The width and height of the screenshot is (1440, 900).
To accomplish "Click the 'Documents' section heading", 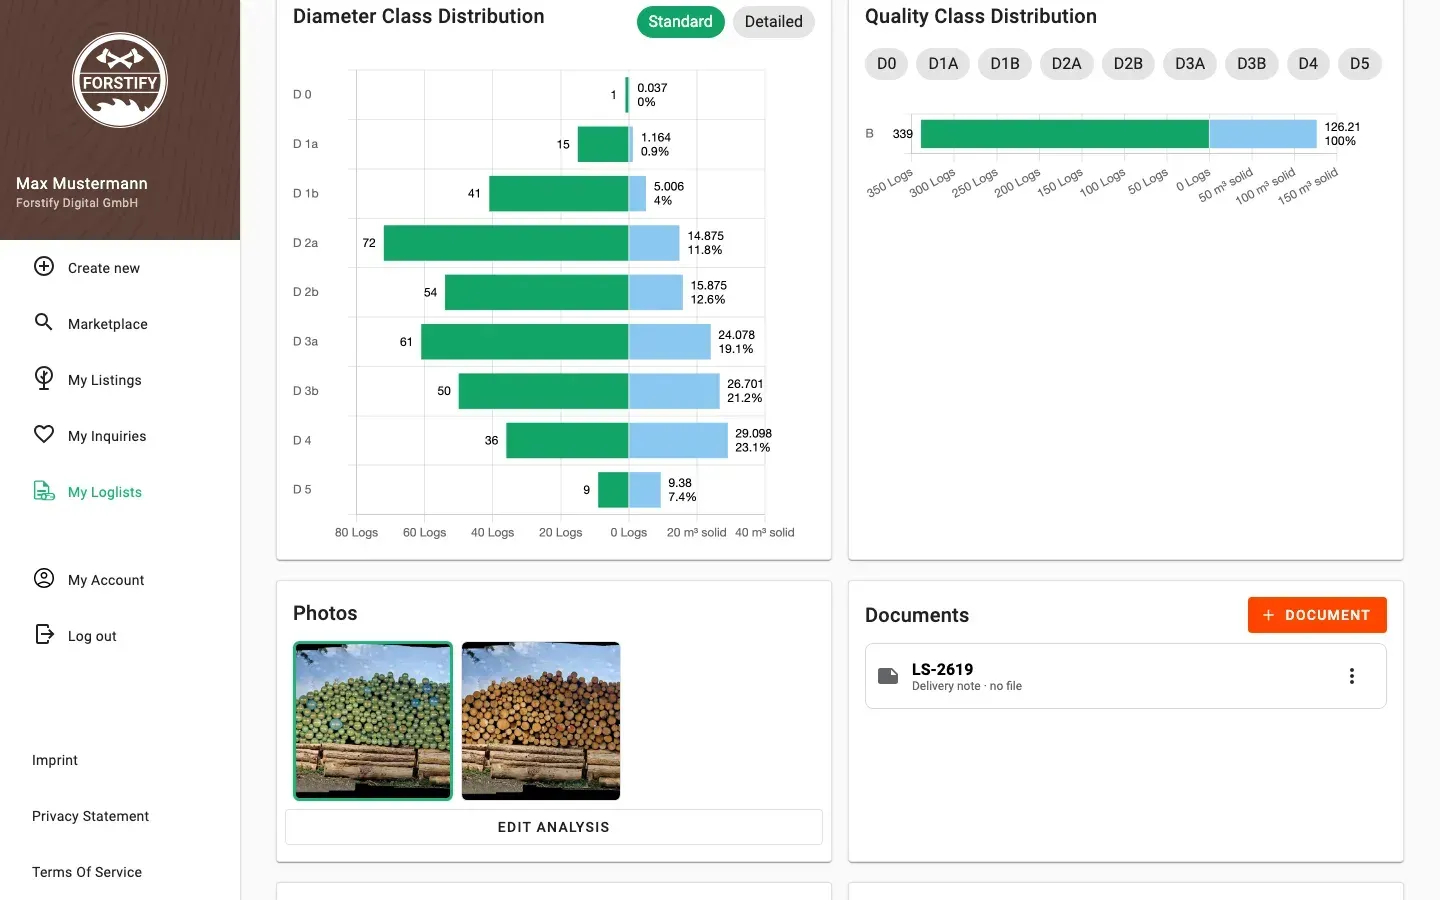I will tap(917, 615).
